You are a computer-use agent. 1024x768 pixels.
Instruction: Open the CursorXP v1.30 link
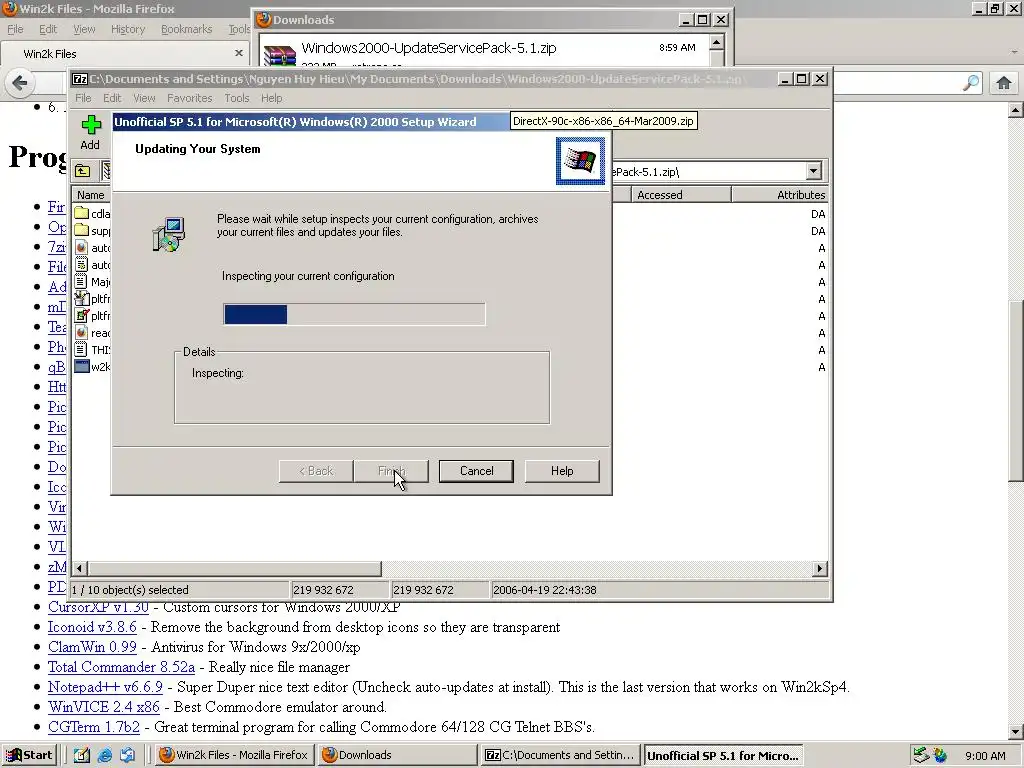98,607
